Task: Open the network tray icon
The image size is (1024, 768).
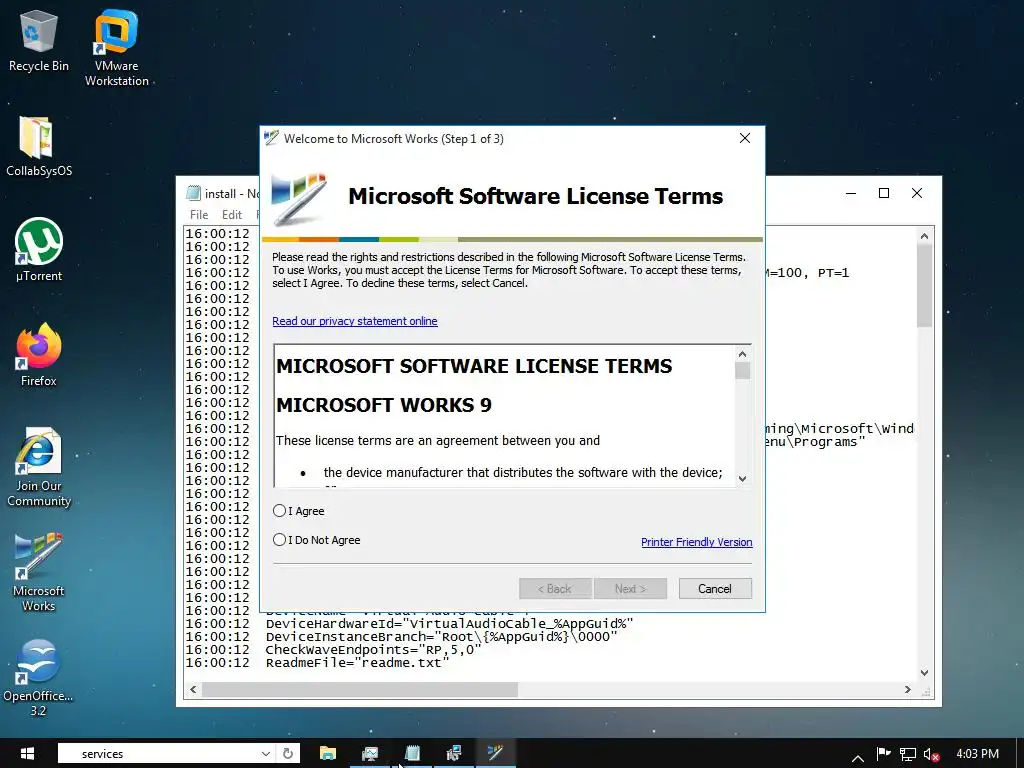Action: click(x=908, y=754)
